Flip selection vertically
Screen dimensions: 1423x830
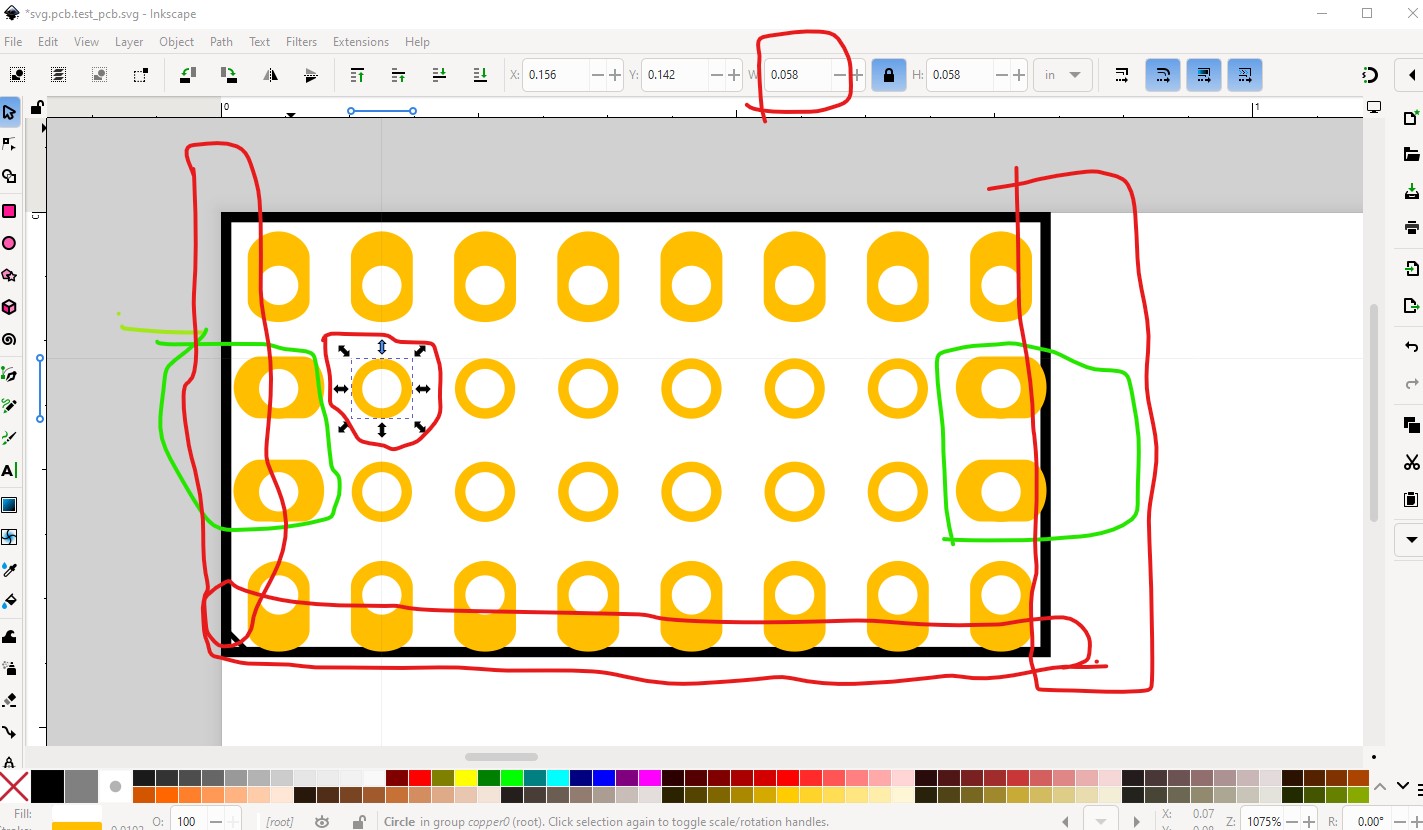[x=311, y=75]
